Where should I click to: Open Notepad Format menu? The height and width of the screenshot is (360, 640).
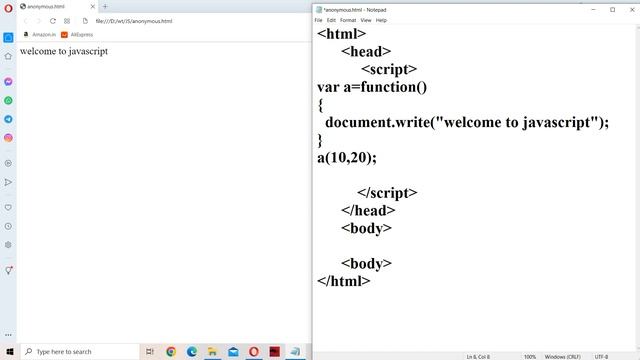pyautogui.click(x=348, y=20)
